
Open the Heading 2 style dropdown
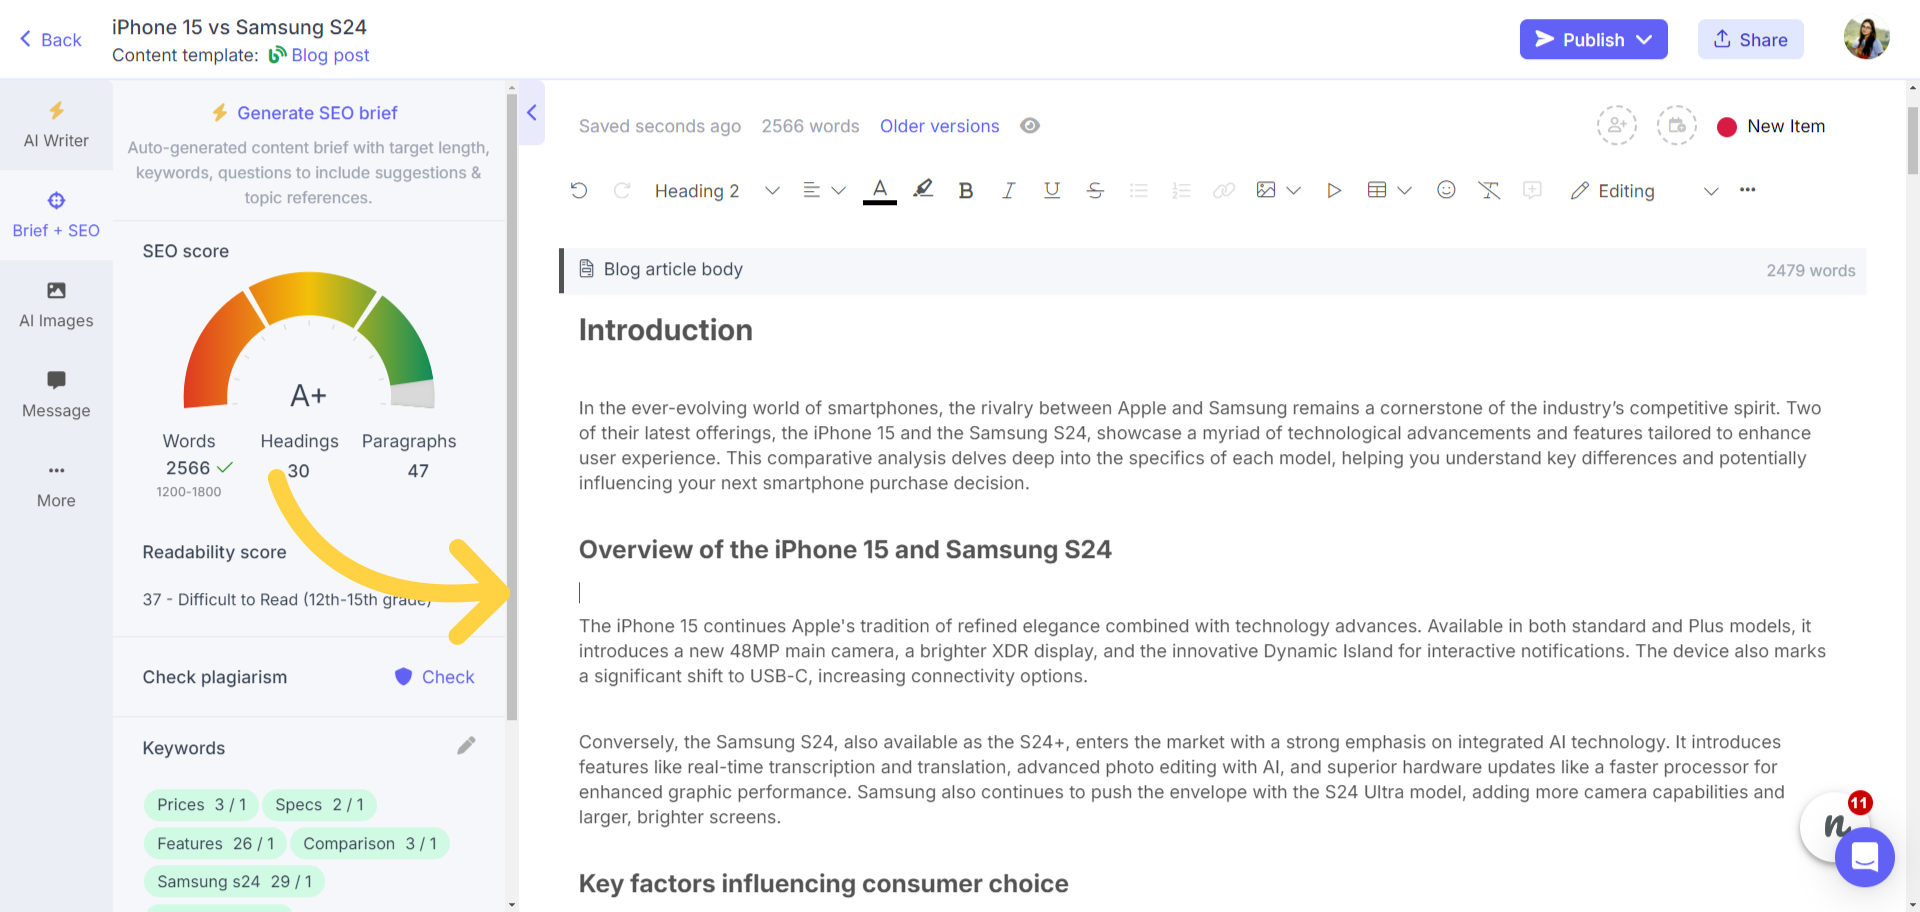[716, 190]
